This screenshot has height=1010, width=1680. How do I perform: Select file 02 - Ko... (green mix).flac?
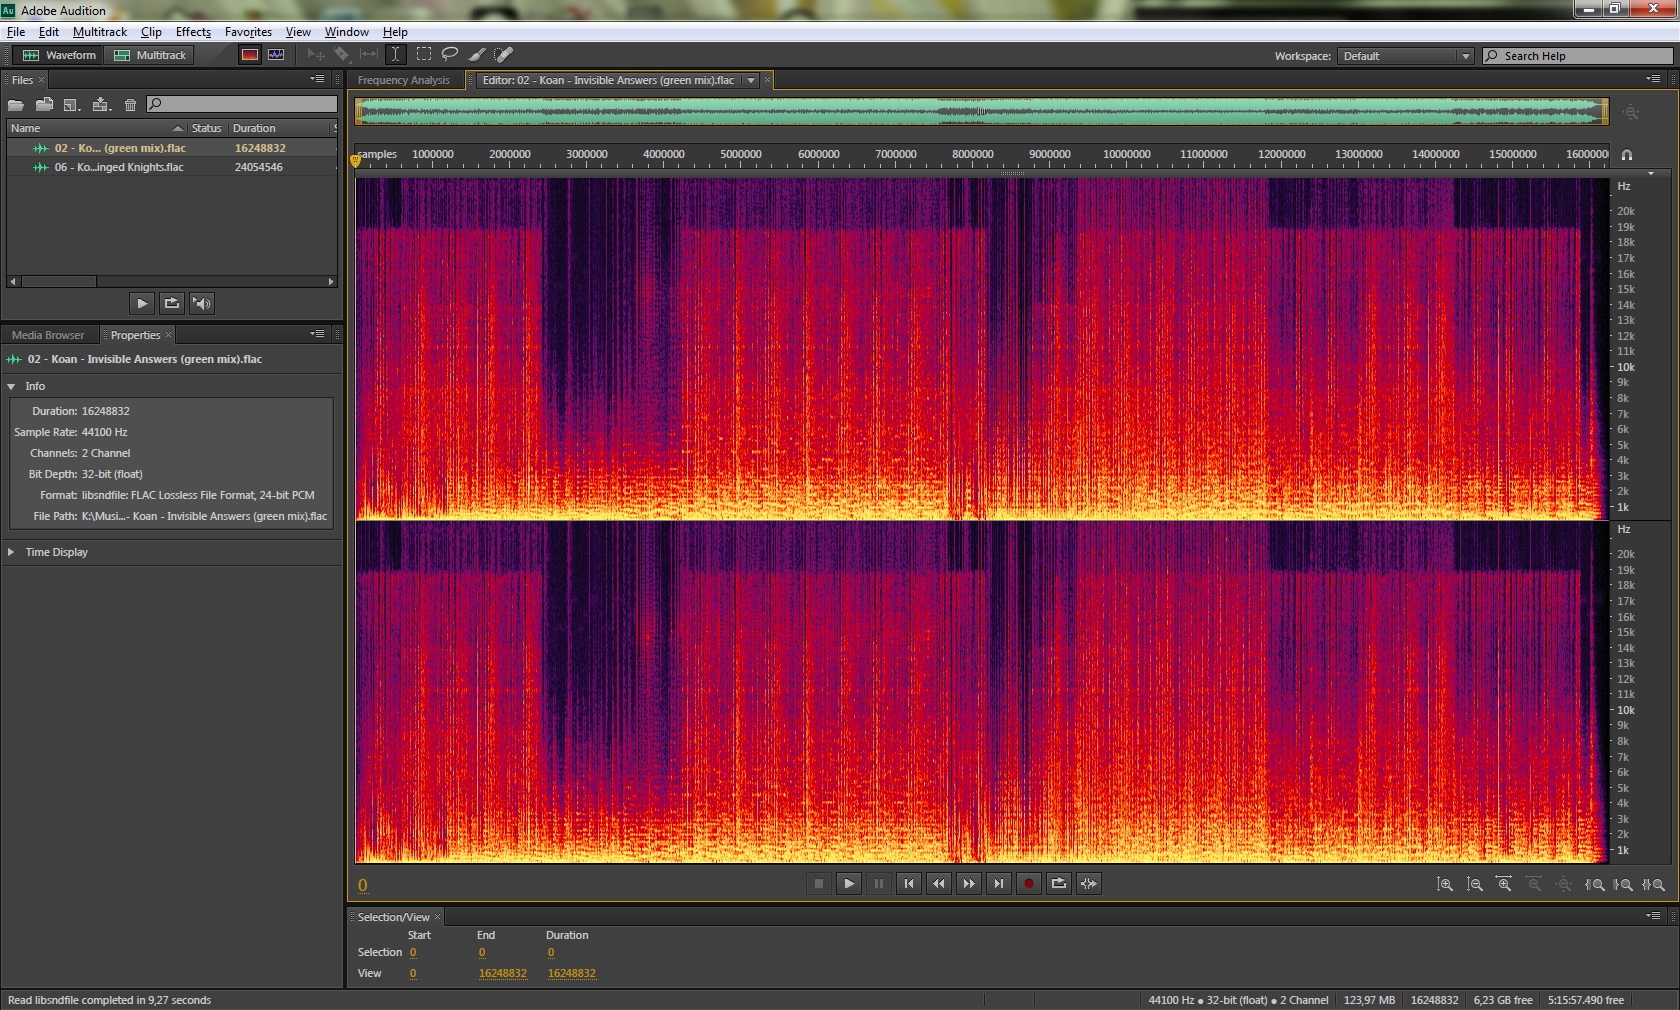click(x=170, y=148)
